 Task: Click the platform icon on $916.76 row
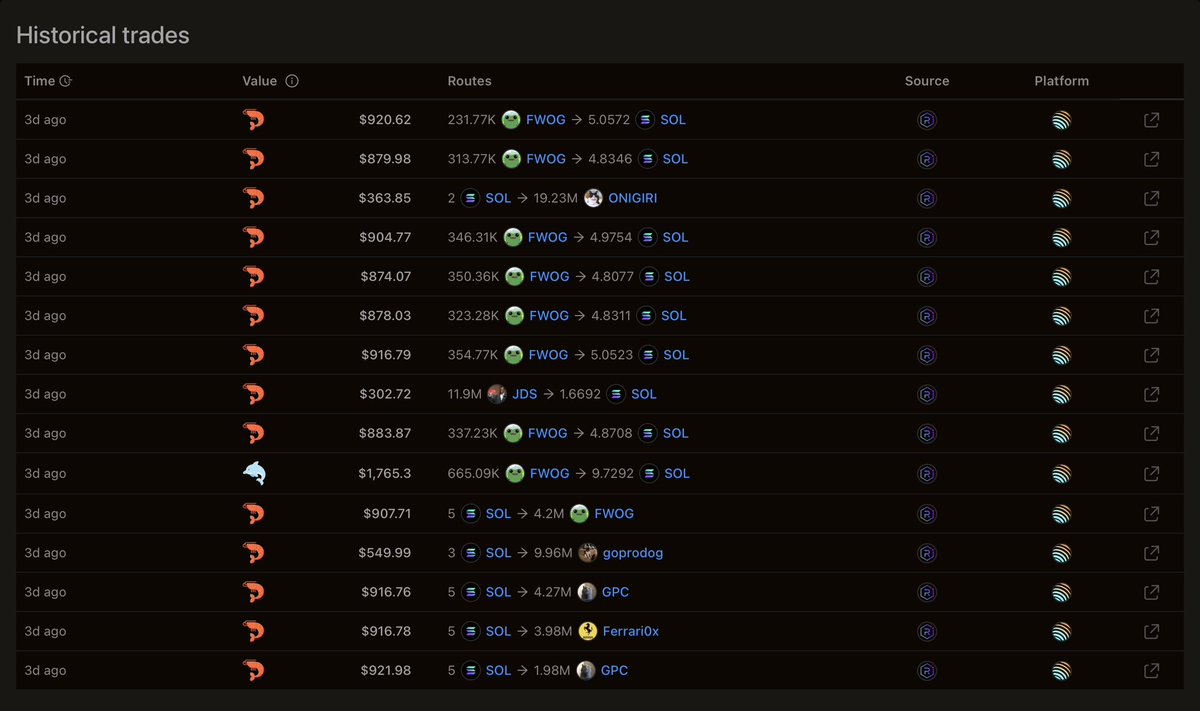[x=1061, y=592]
